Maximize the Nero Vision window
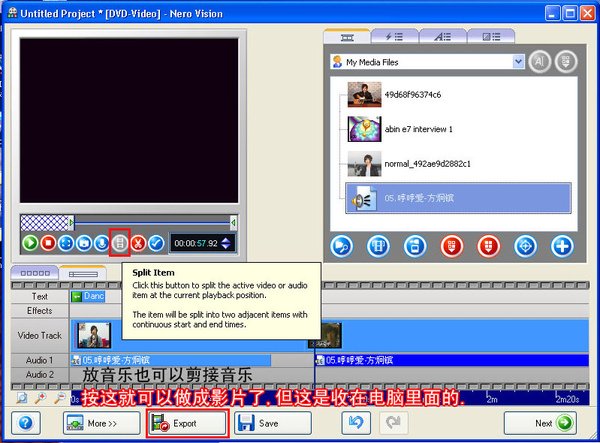 tap(570, 14)
